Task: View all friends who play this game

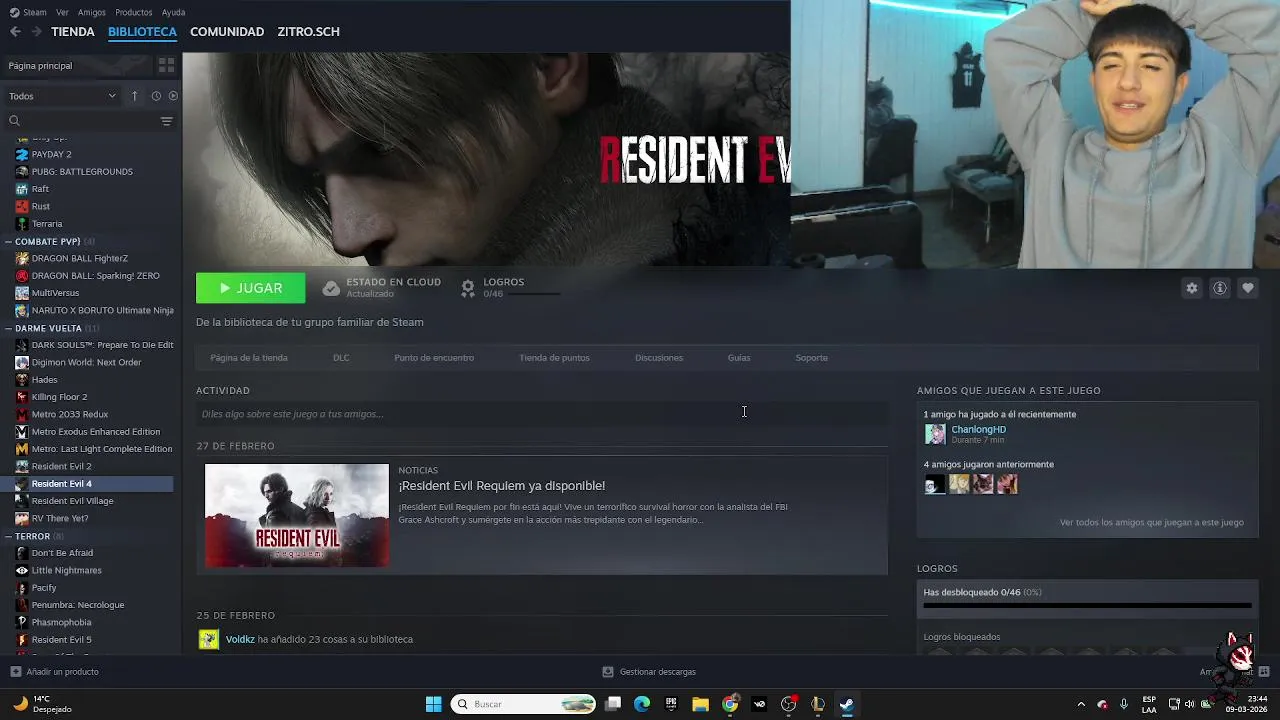Action: click(1151, 523)
